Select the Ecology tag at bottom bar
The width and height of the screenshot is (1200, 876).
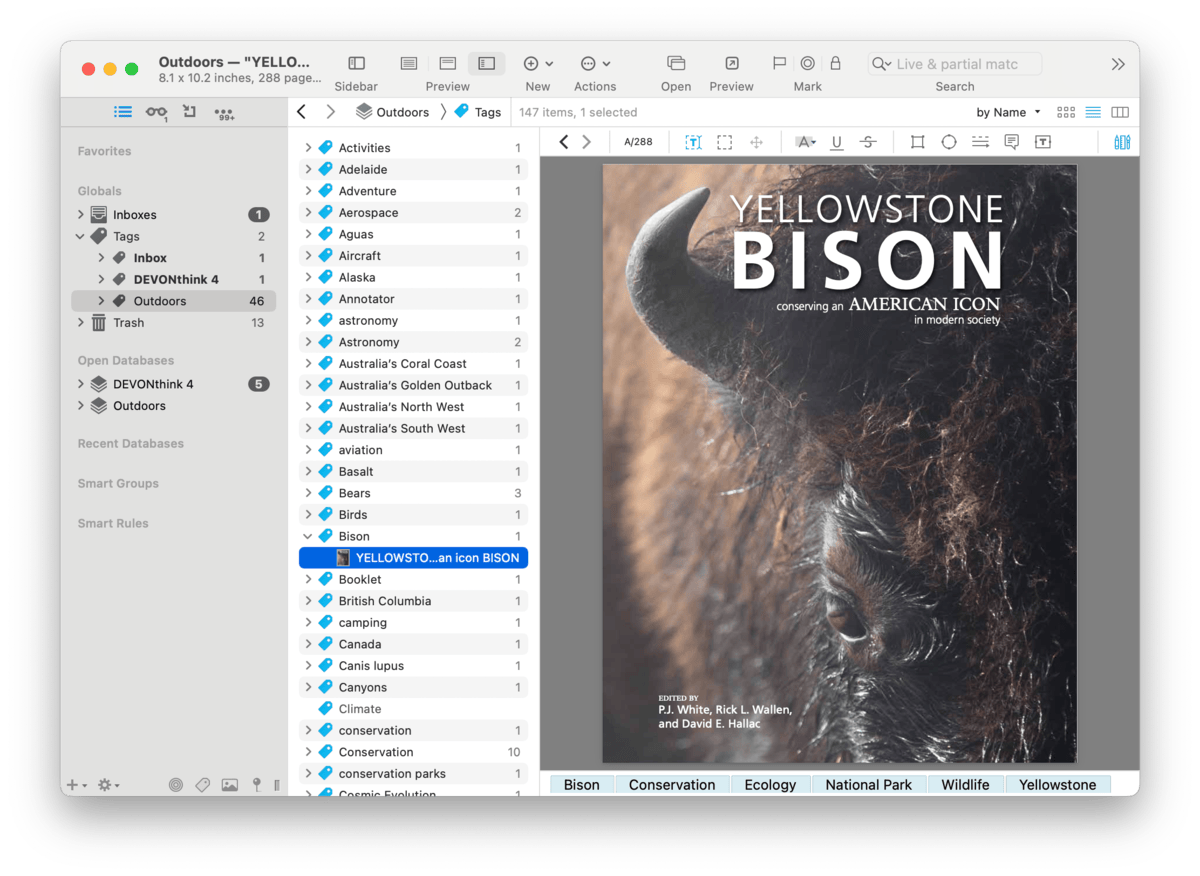(x=770, y=785)
